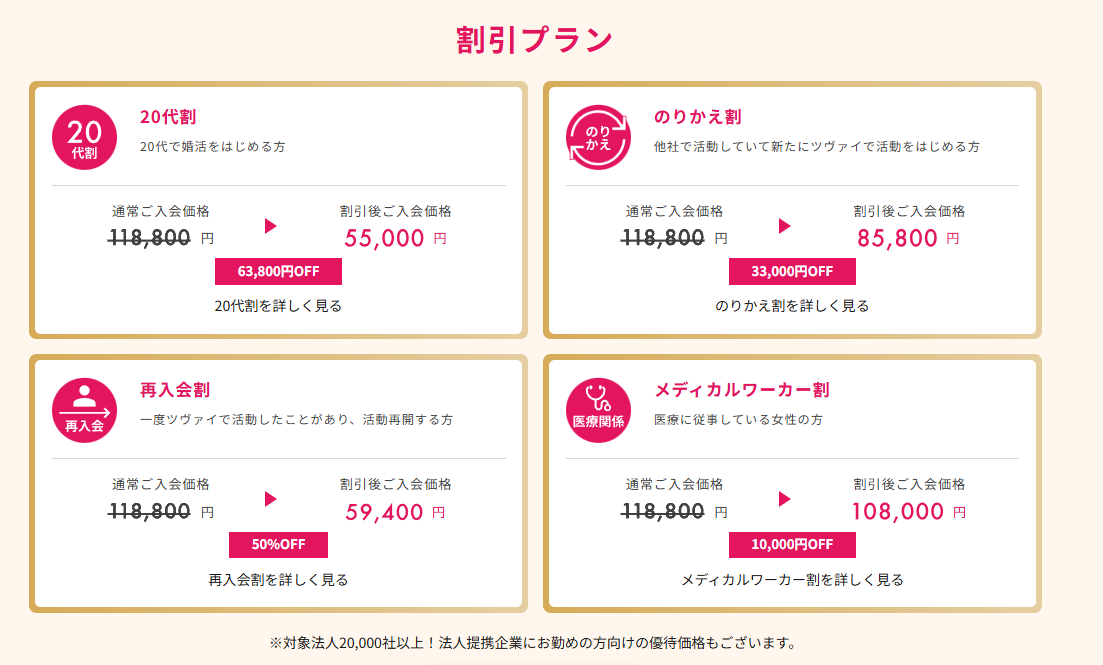
Task: Click the 再入会 person icon badge
Action: tap(85, 410)
